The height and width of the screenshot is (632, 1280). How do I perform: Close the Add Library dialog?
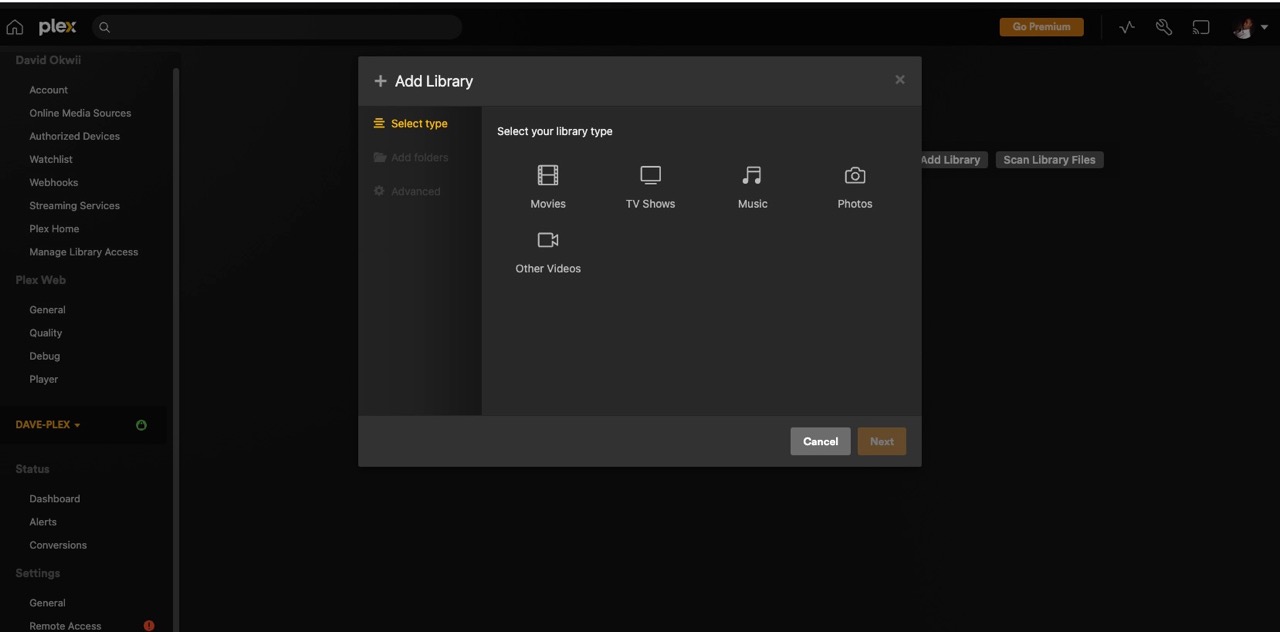point(900,80)
